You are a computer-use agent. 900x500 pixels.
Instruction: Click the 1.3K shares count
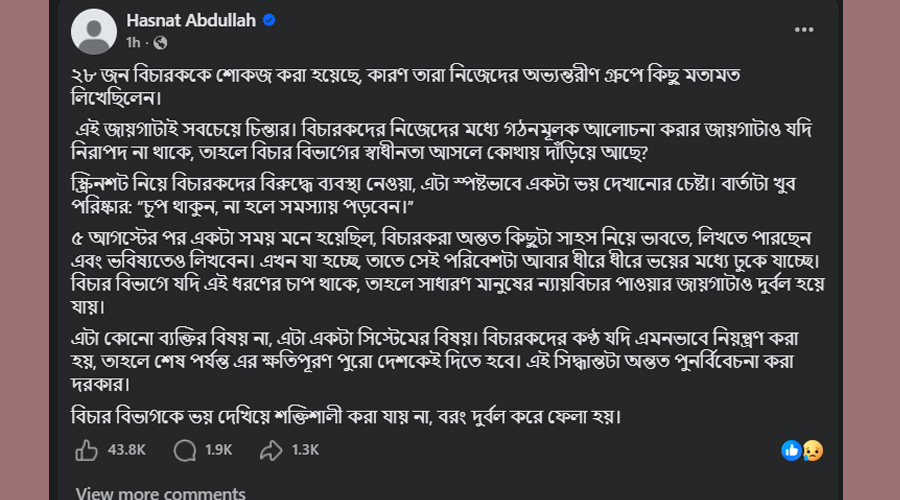click(x=305, y=450)
